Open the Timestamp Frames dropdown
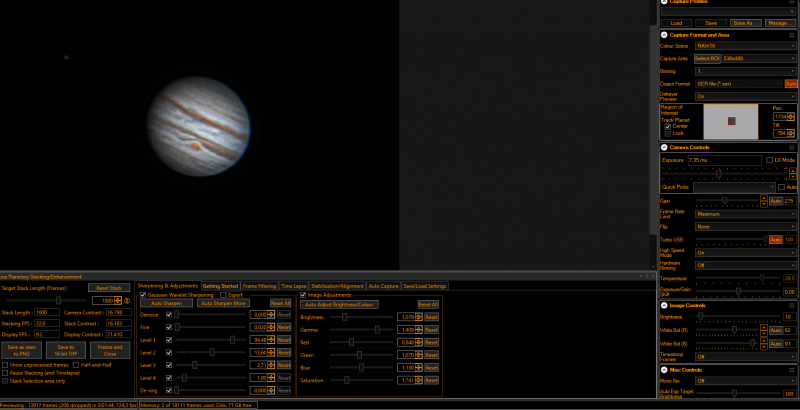This screenshot has height=410, width=800. [x=745, y=357]
